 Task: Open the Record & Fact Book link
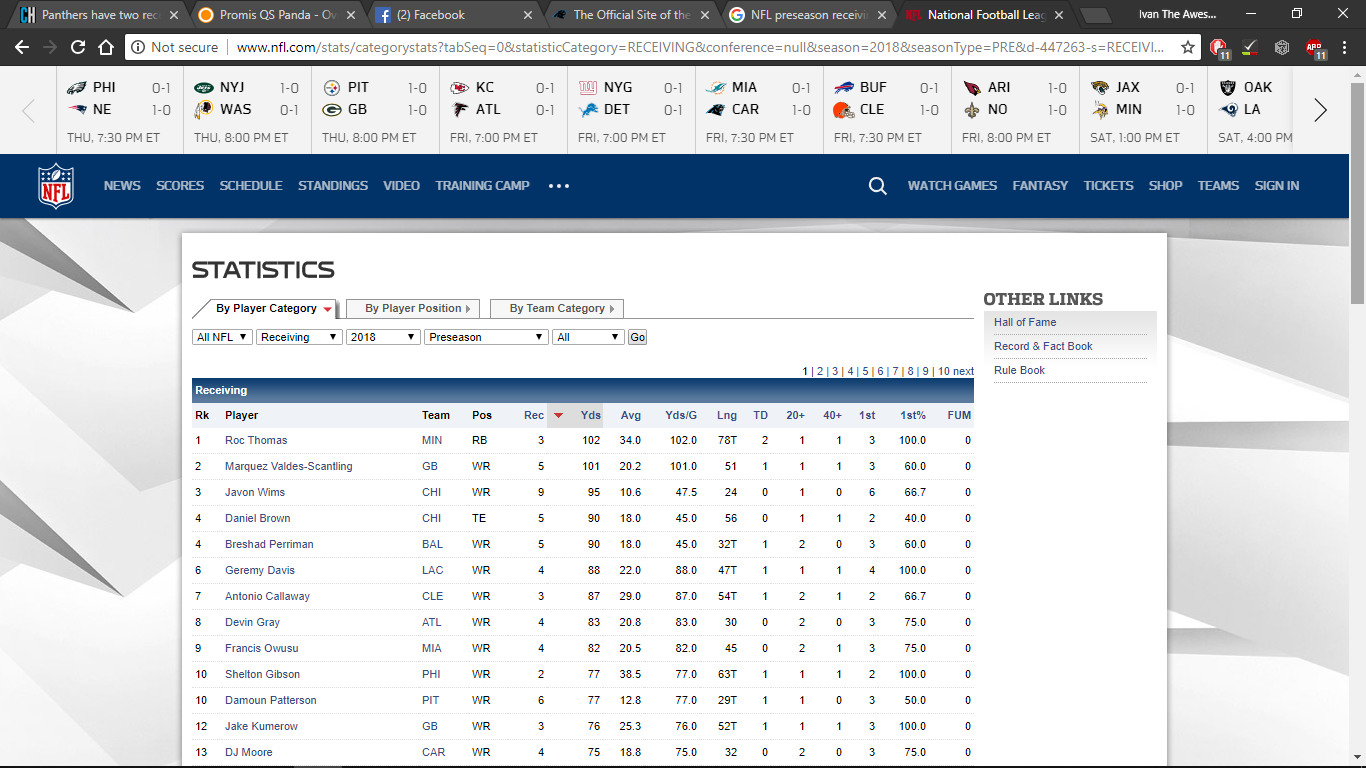[x=1043, y=346]
